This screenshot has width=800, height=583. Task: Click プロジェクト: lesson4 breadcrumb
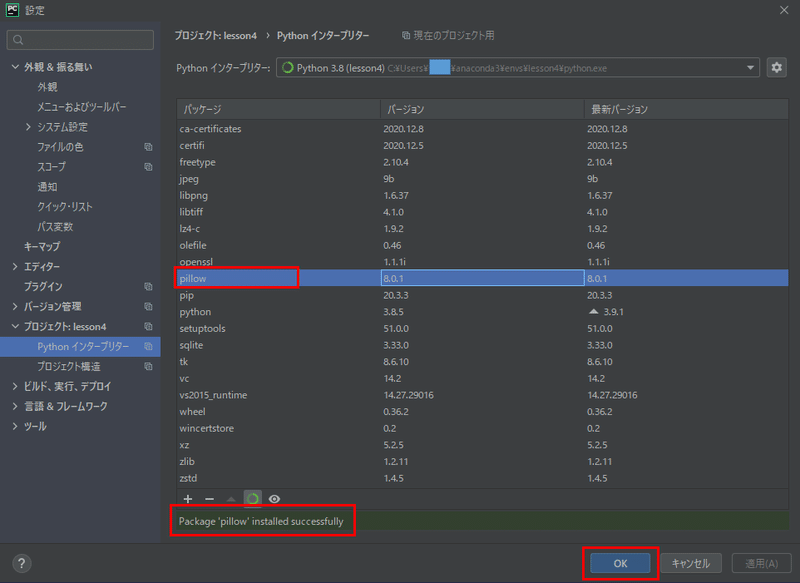coord(215,35)
